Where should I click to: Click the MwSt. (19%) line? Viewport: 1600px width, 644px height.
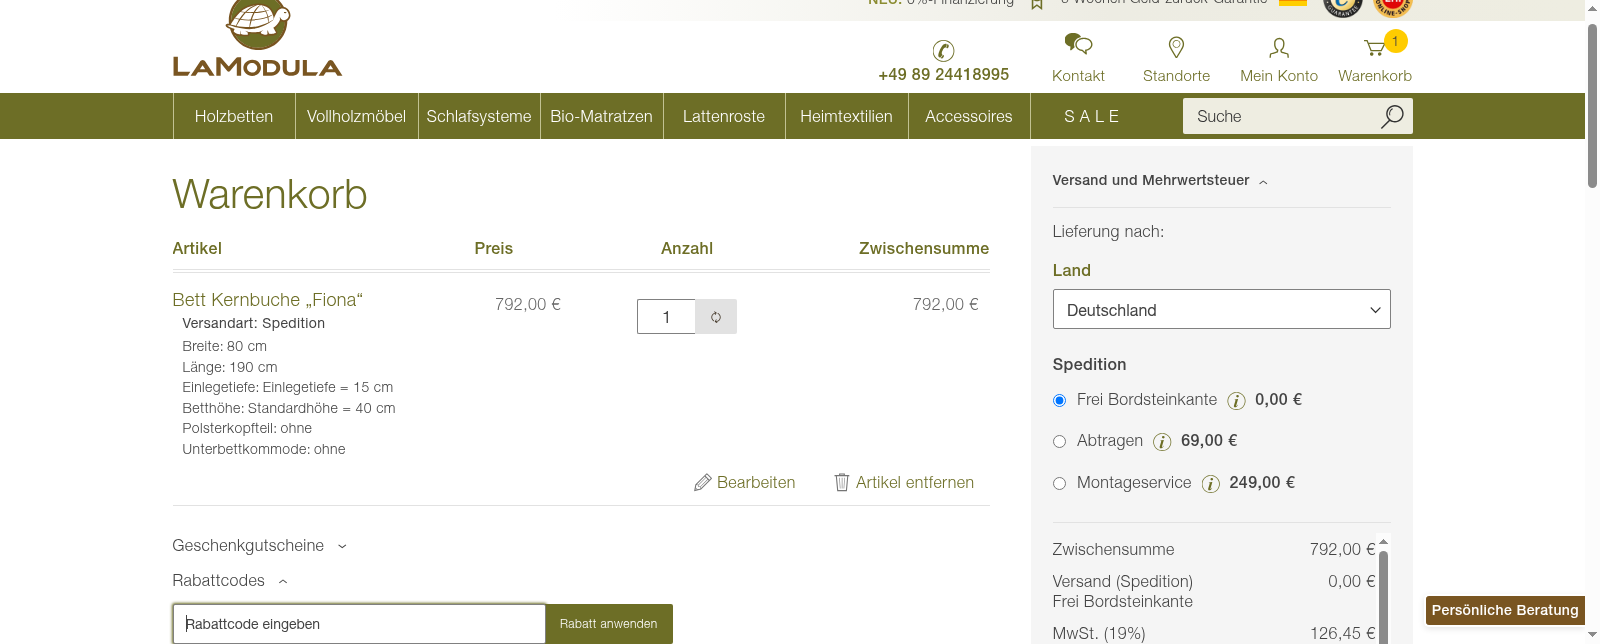click(1214, 633)
